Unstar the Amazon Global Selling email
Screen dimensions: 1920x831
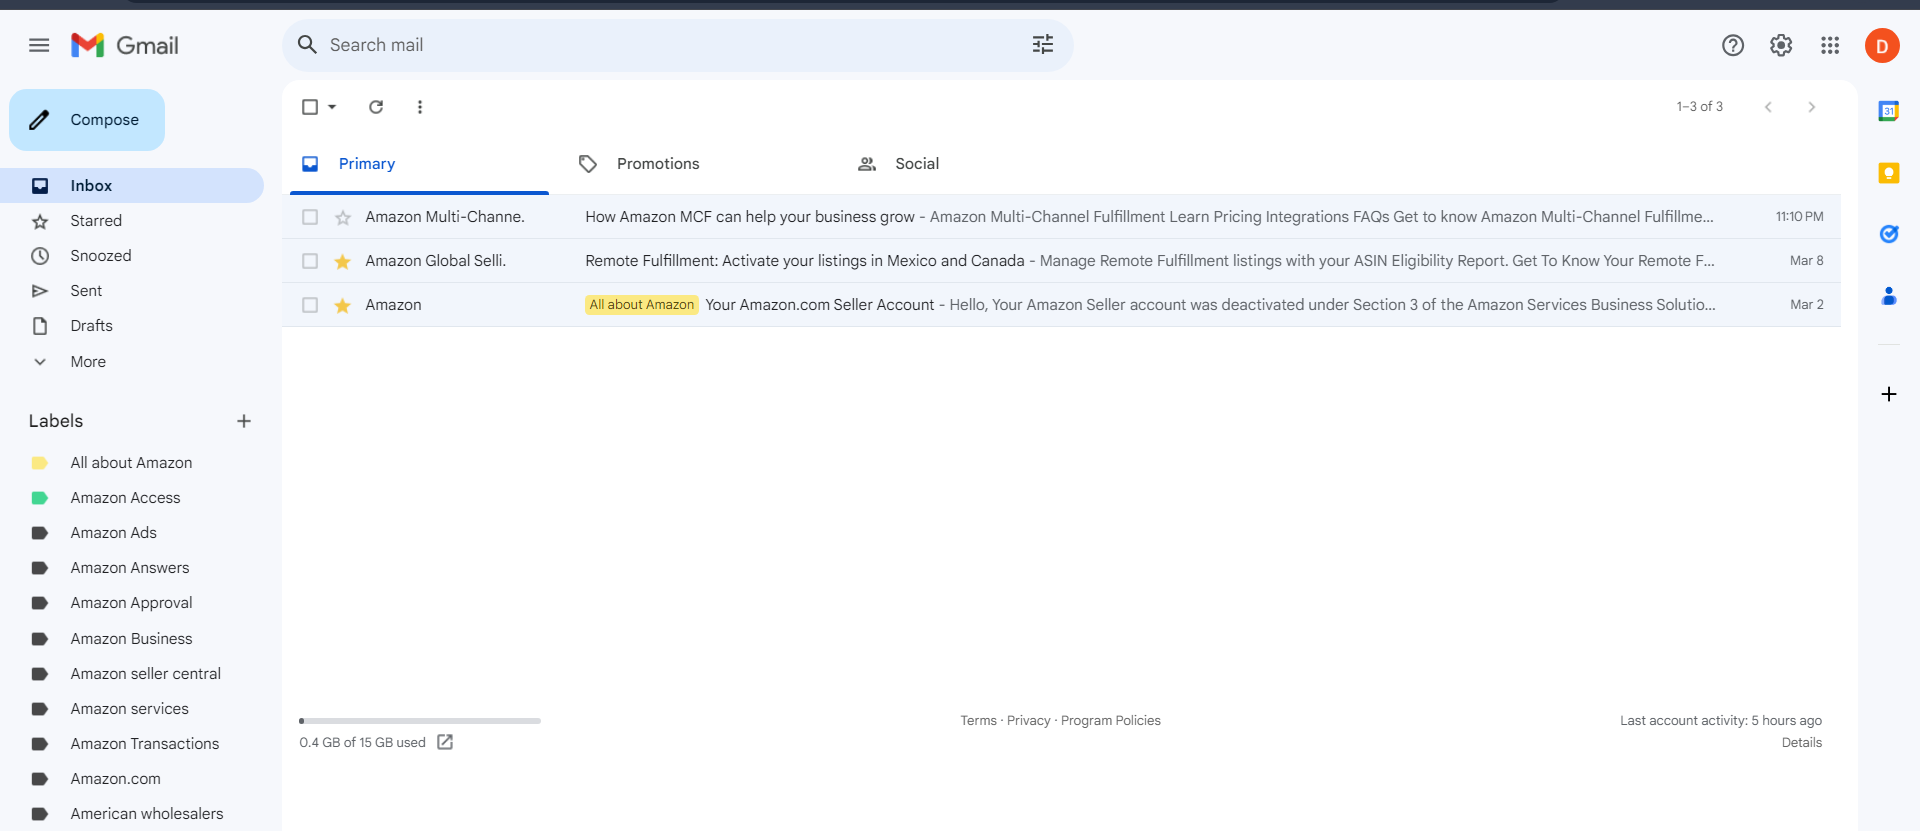pyautogui.click(x=343, y=261)
